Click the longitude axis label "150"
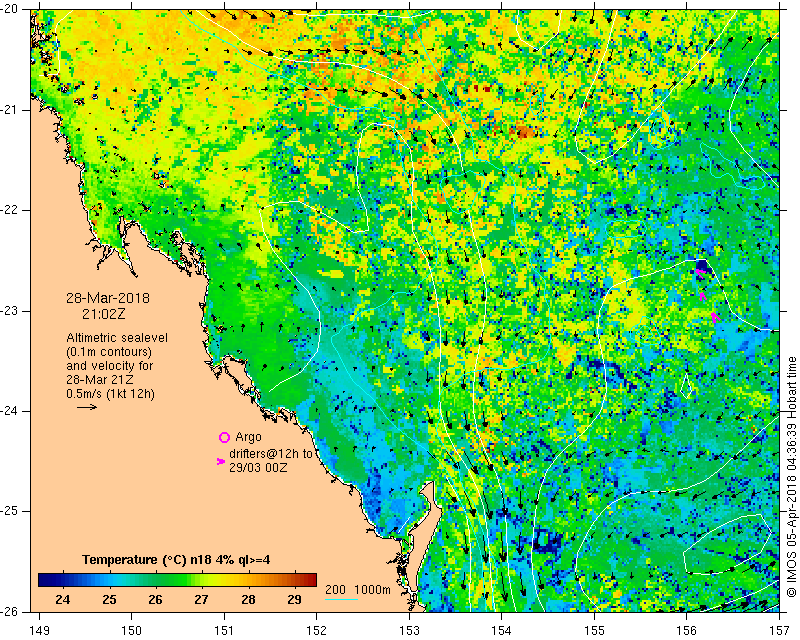This screenshot has width=800, height=640. pos(132,631)
